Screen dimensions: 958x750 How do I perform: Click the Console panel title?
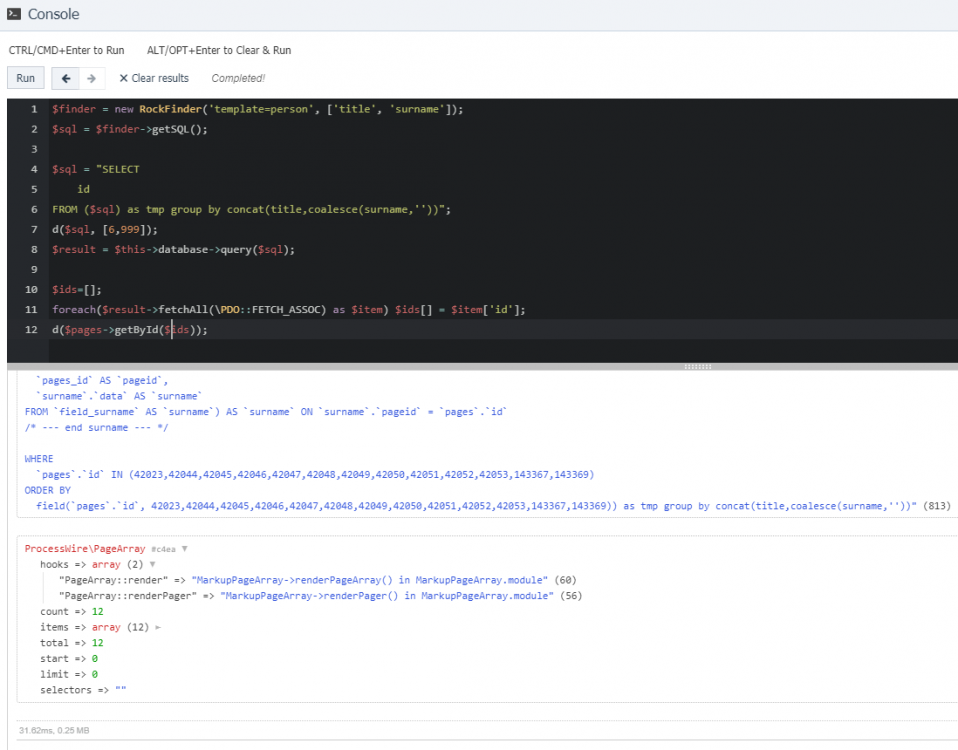click(53, 15)
